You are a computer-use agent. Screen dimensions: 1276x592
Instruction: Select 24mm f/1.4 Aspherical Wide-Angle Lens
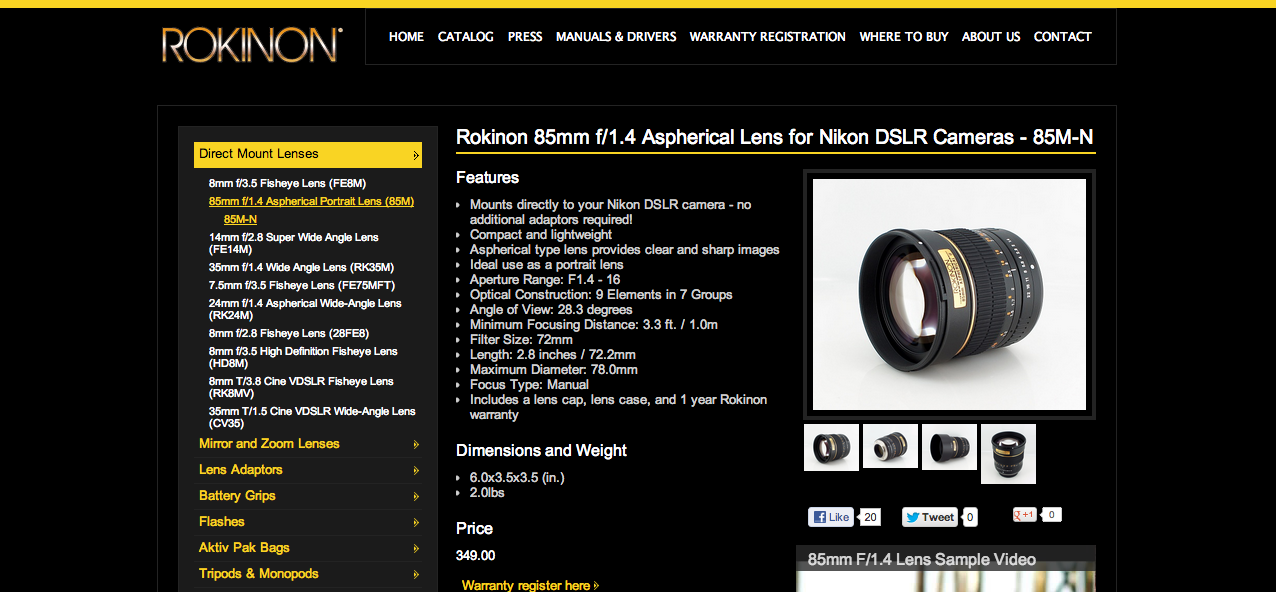point(305,309)
